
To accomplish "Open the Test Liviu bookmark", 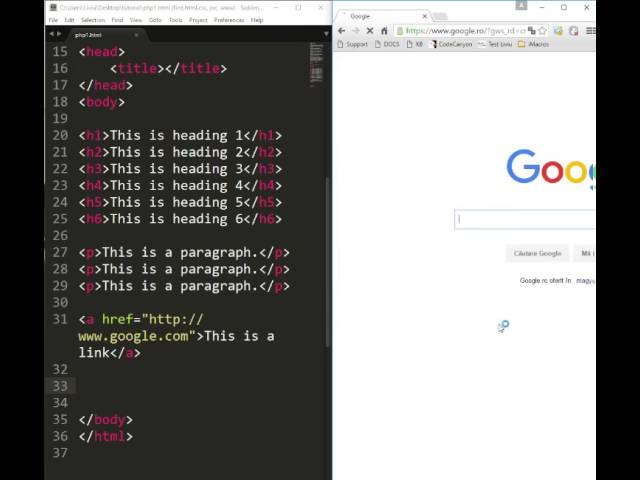I will tap(495, 44).
